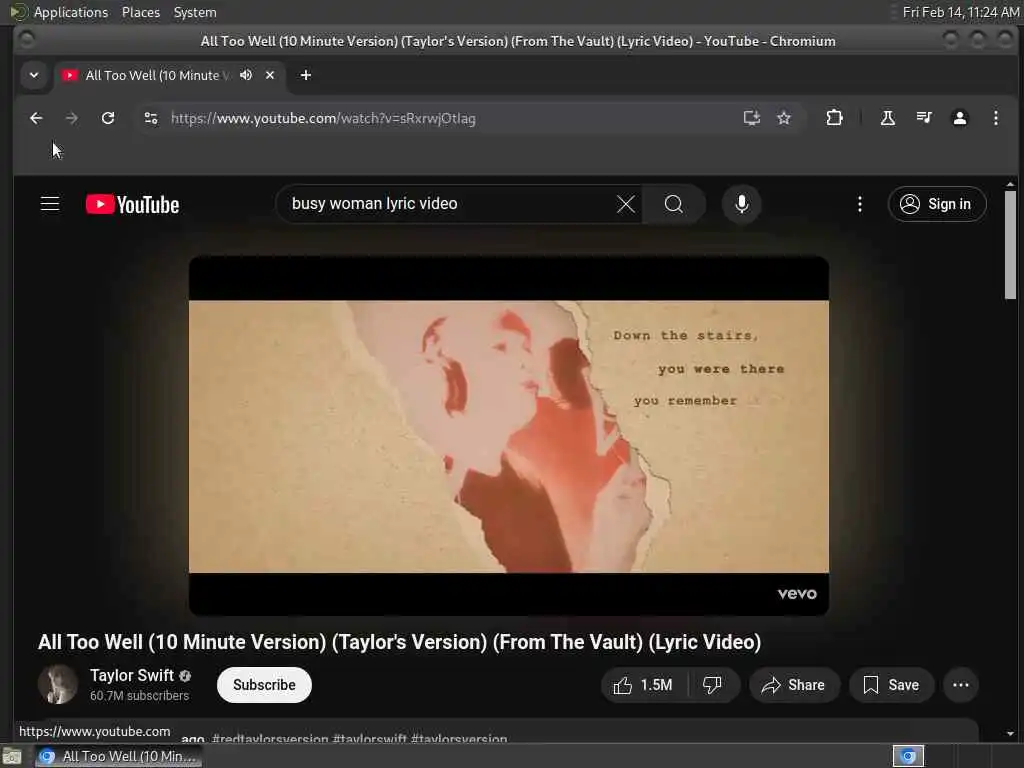1024x768 pixels.
Task: Open Chrome Labs flask icon
Action: coord(888,118)
